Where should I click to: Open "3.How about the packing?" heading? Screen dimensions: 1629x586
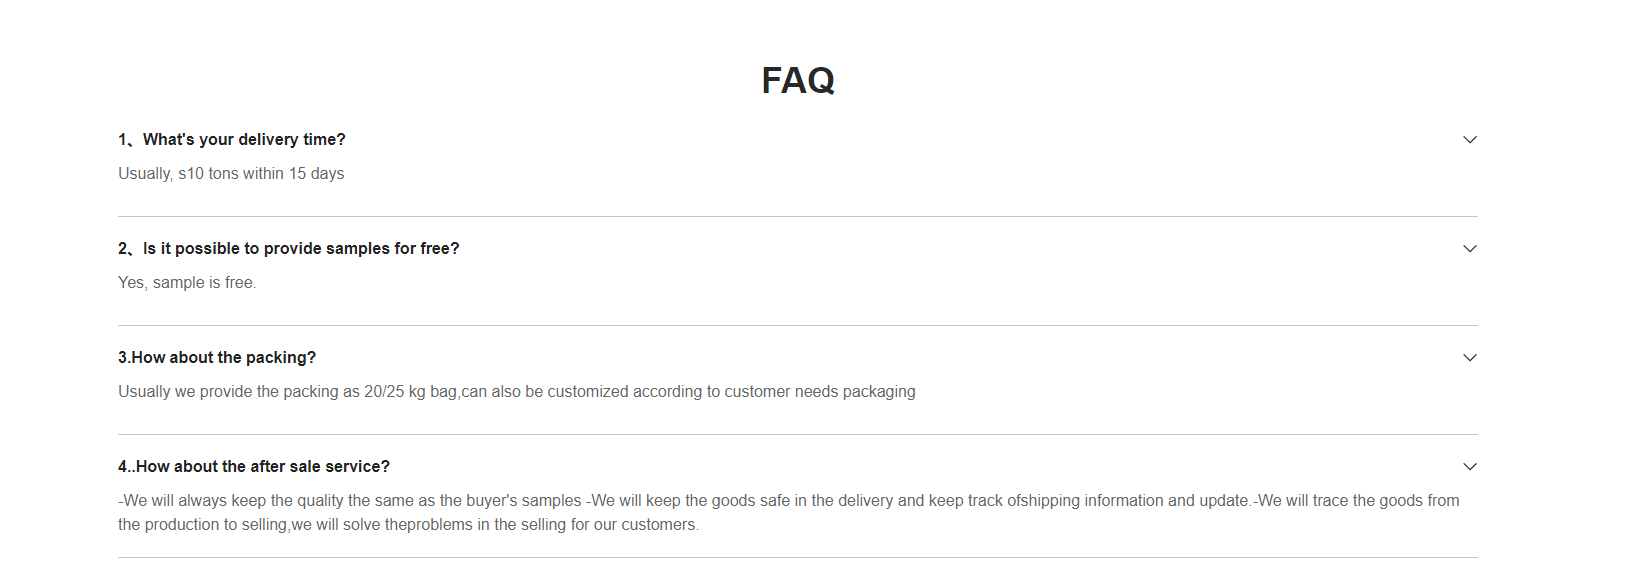coord(217,358)
